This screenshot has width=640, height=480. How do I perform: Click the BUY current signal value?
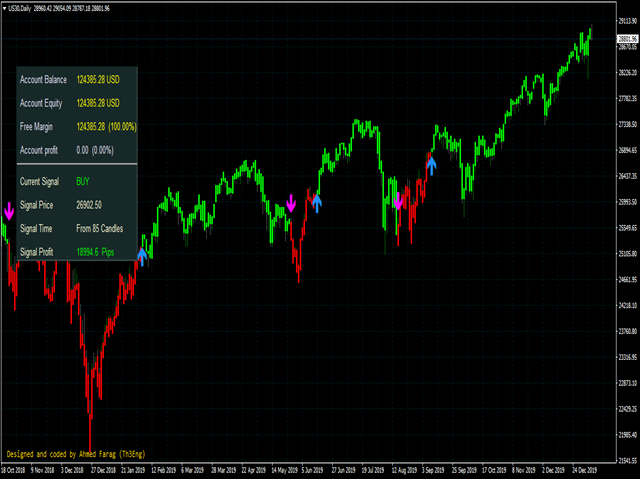point(82,181)
